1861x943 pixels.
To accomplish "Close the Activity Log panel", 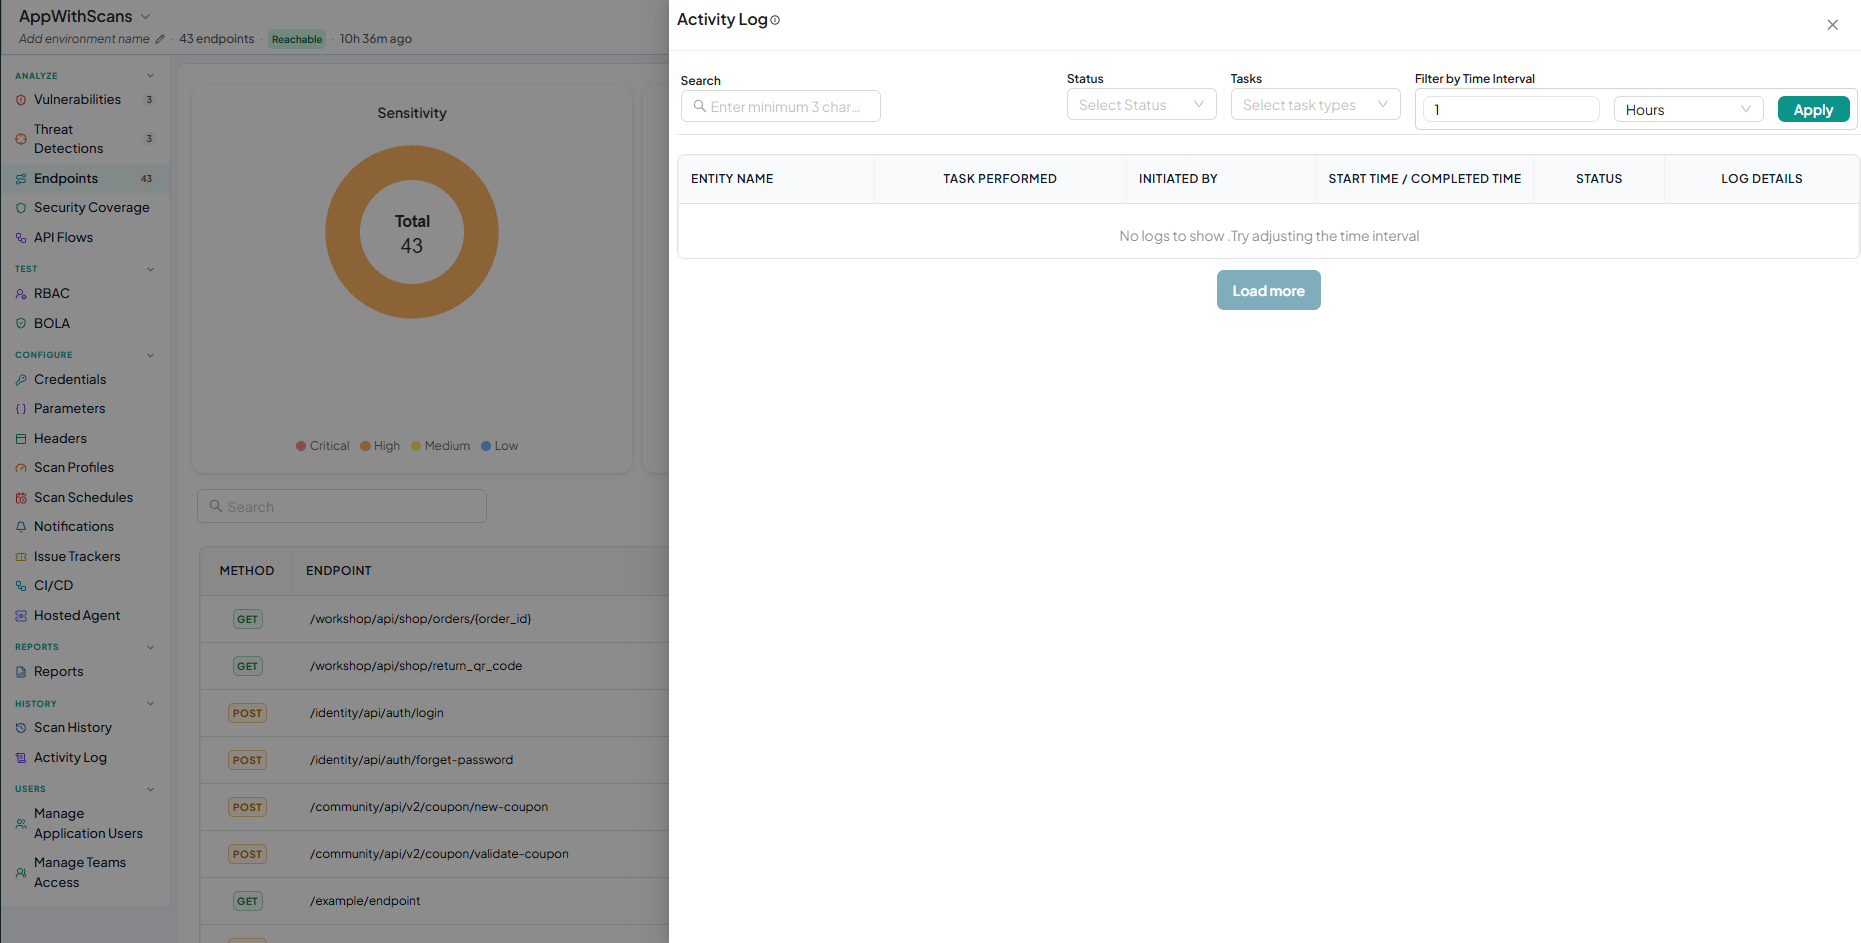I will pos(1832,25).
